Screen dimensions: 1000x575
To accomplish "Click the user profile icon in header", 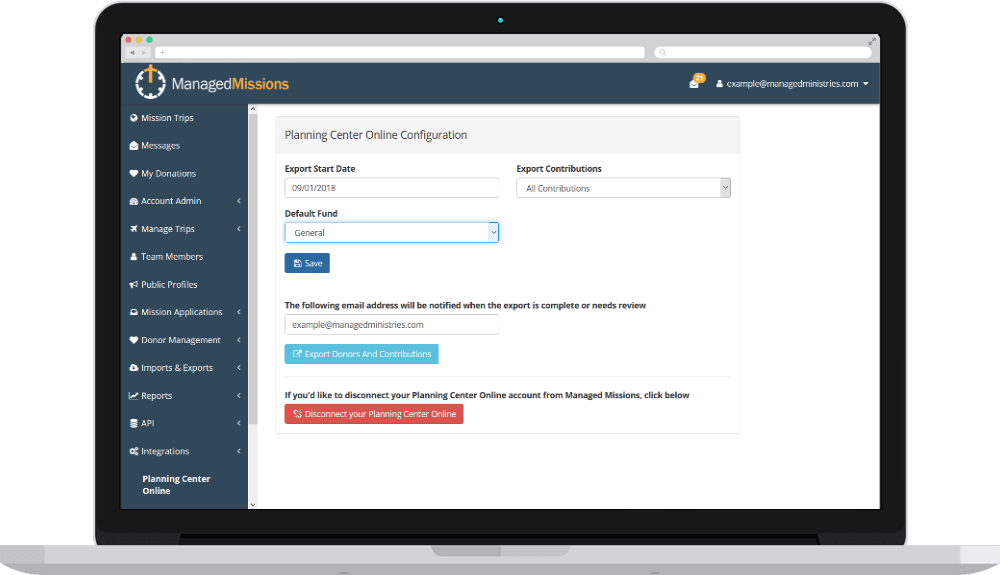I will tap(719, 84).
